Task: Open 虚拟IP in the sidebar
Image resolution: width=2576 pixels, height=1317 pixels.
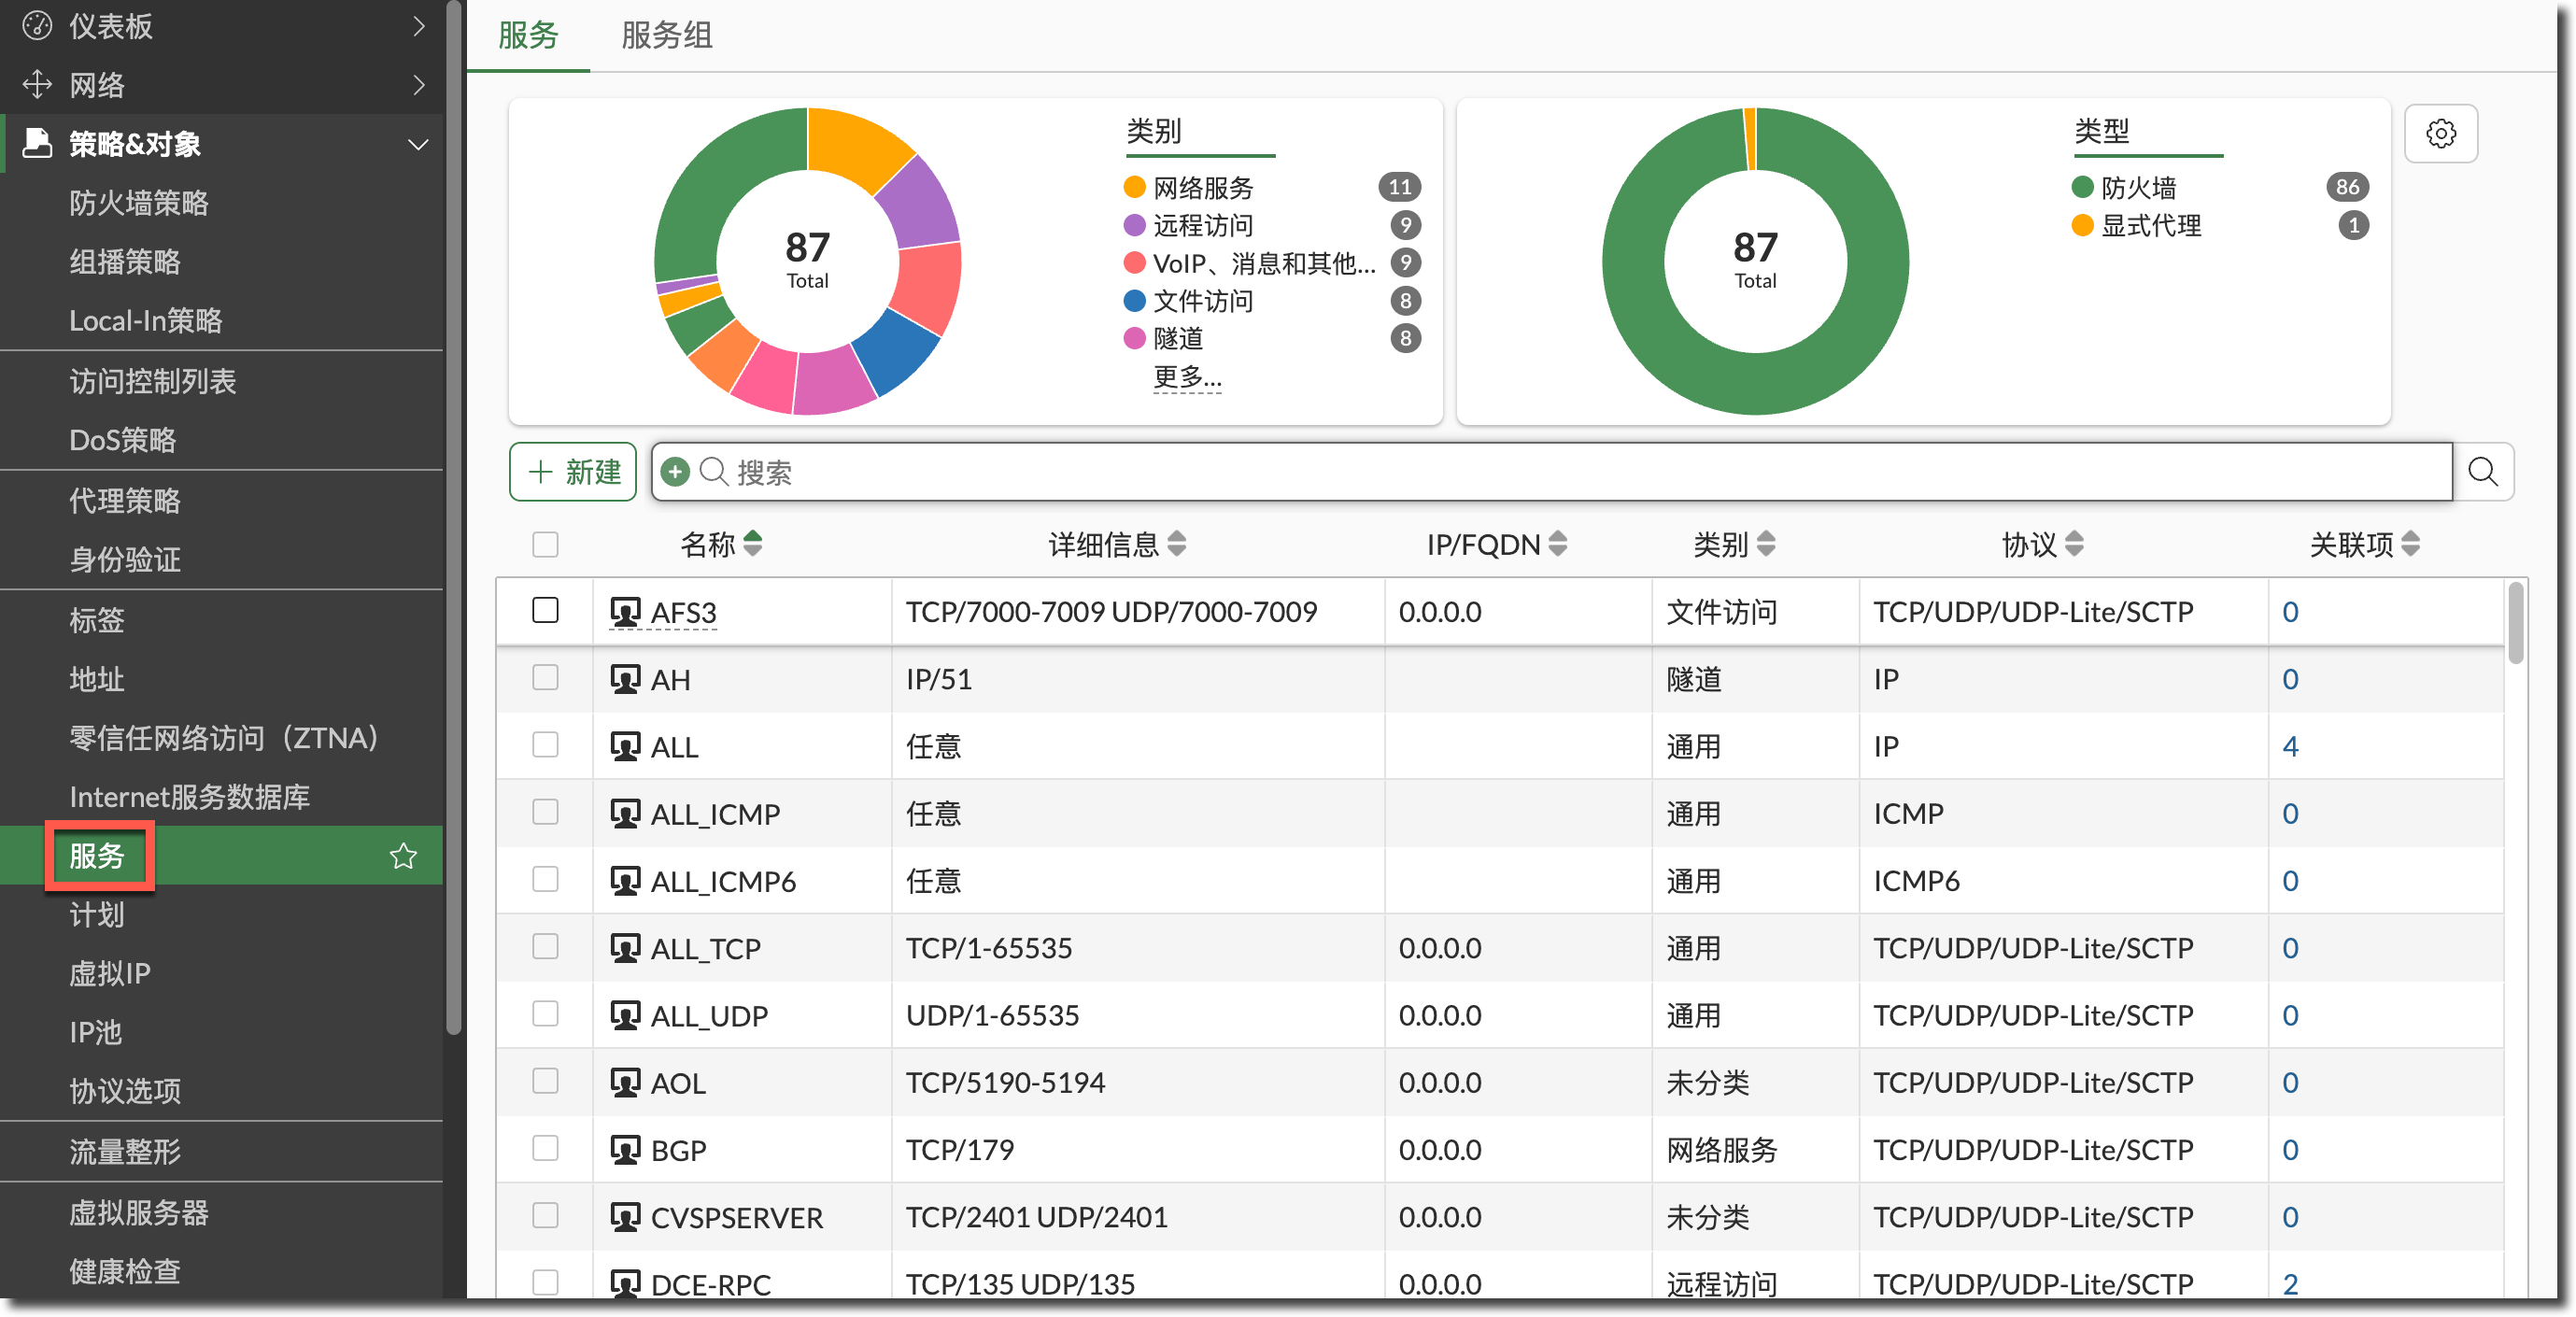Action: coord(110,972)
